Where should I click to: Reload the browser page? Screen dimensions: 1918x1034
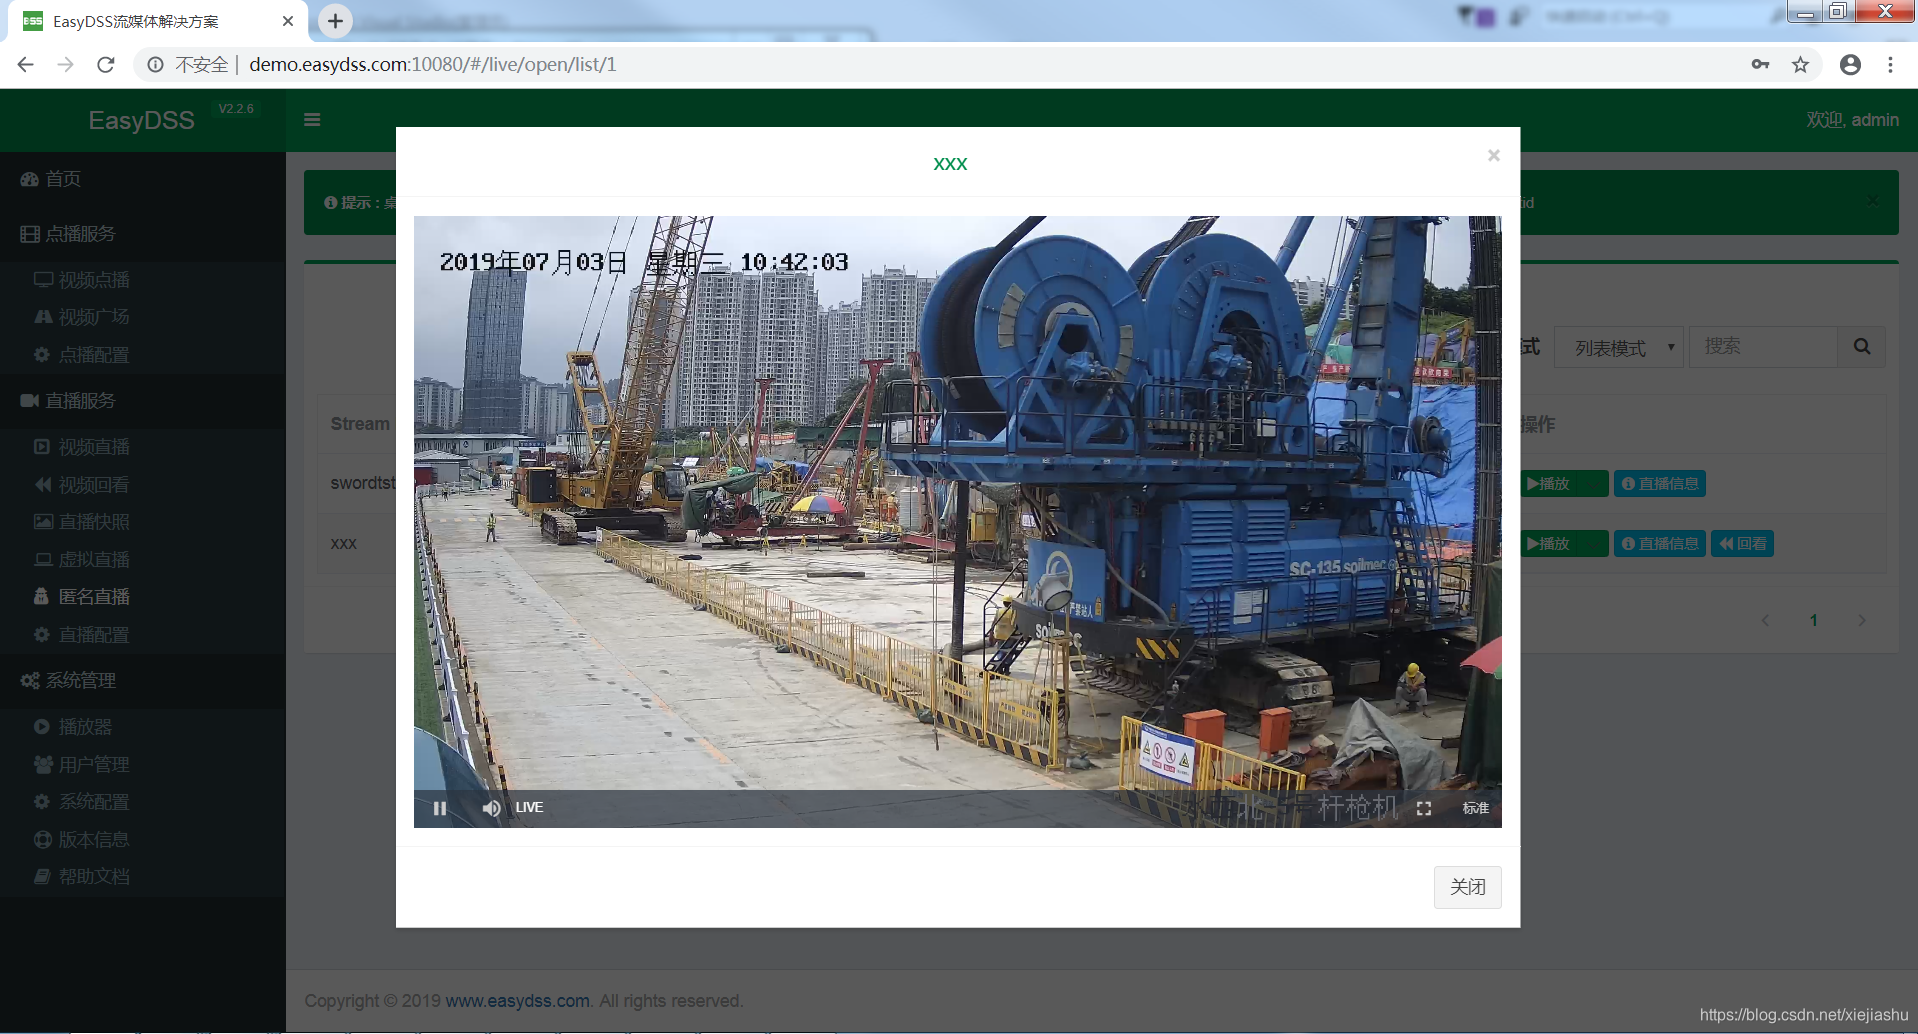coord(106,65)
